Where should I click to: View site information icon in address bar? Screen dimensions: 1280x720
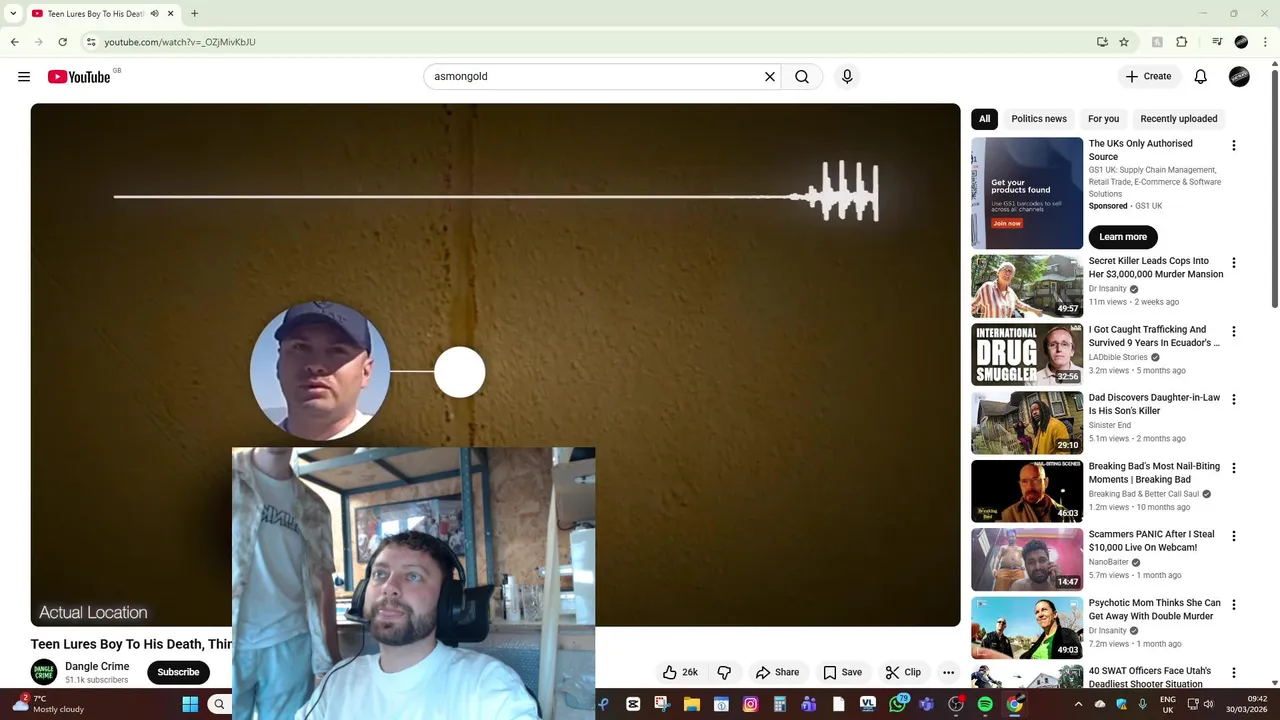(x=91, y=42)
